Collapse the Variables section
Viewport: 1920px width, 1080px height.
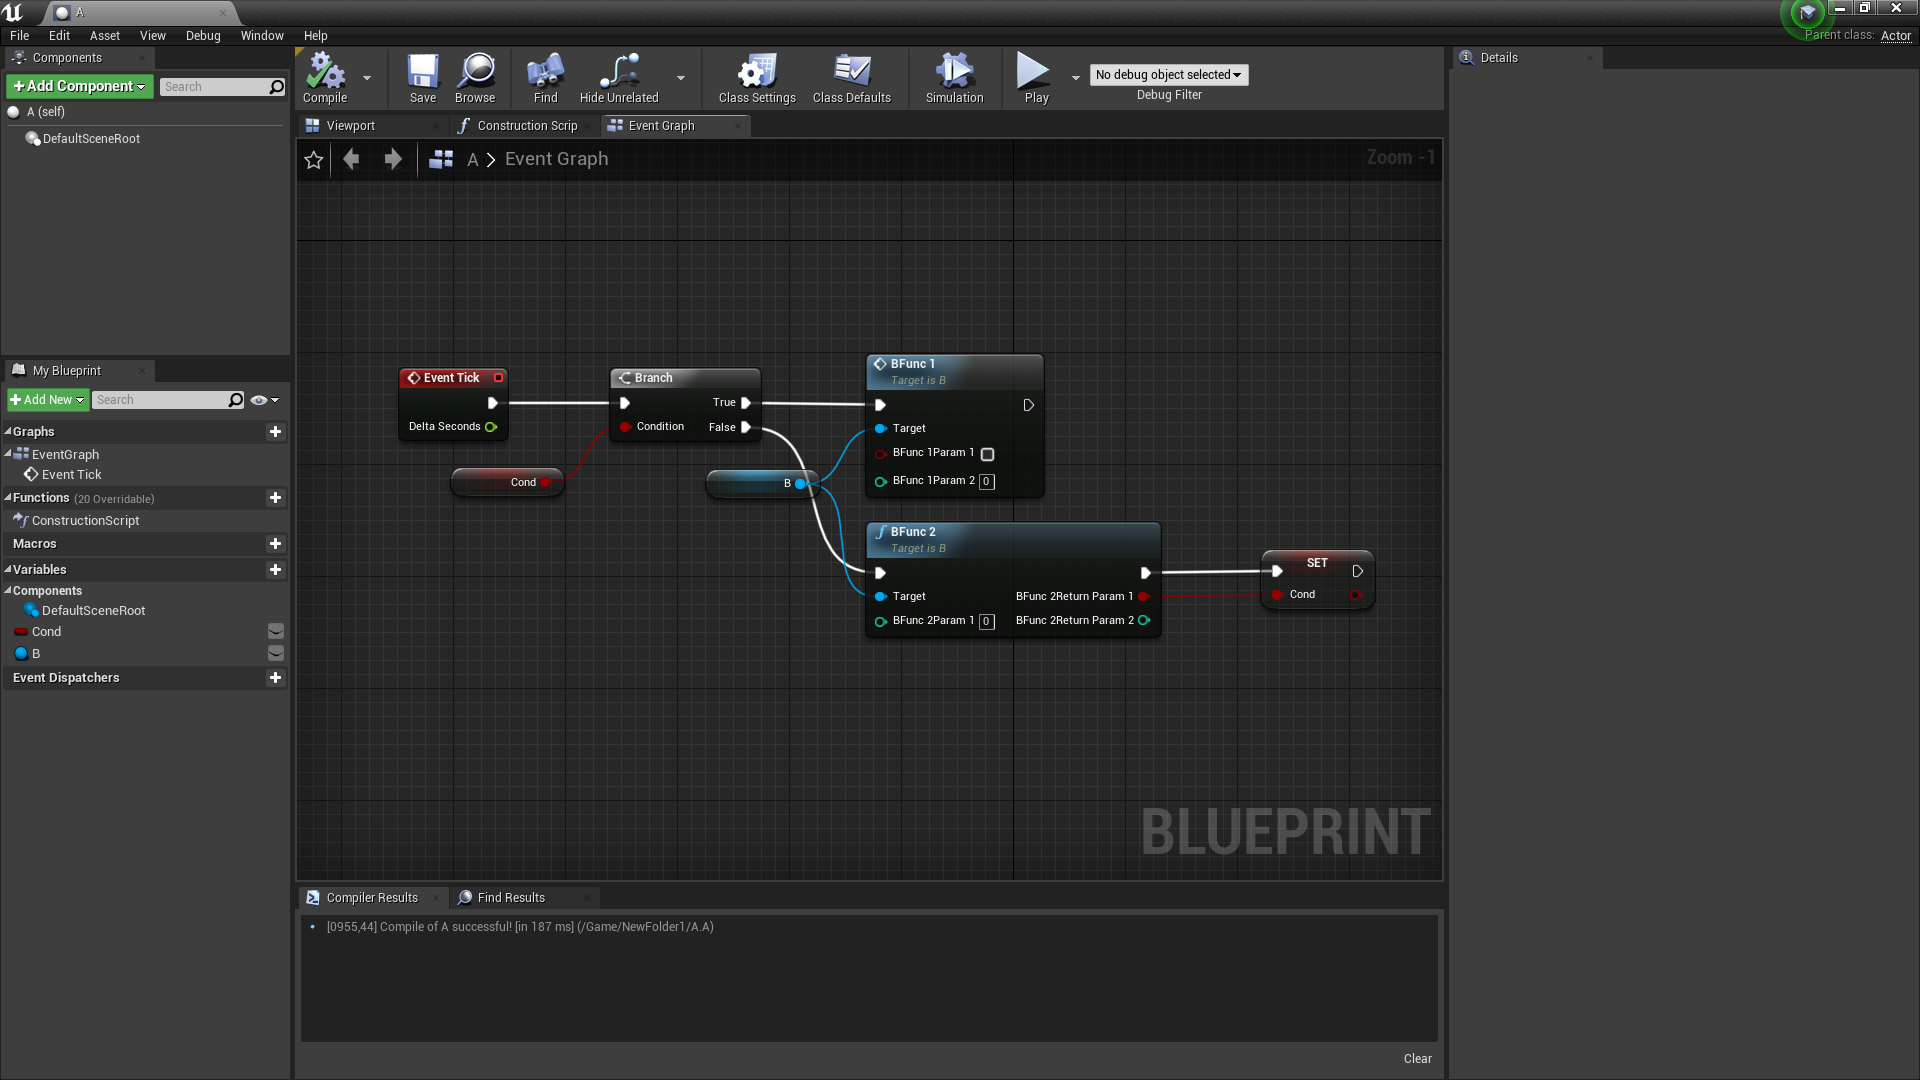(9, 570)
